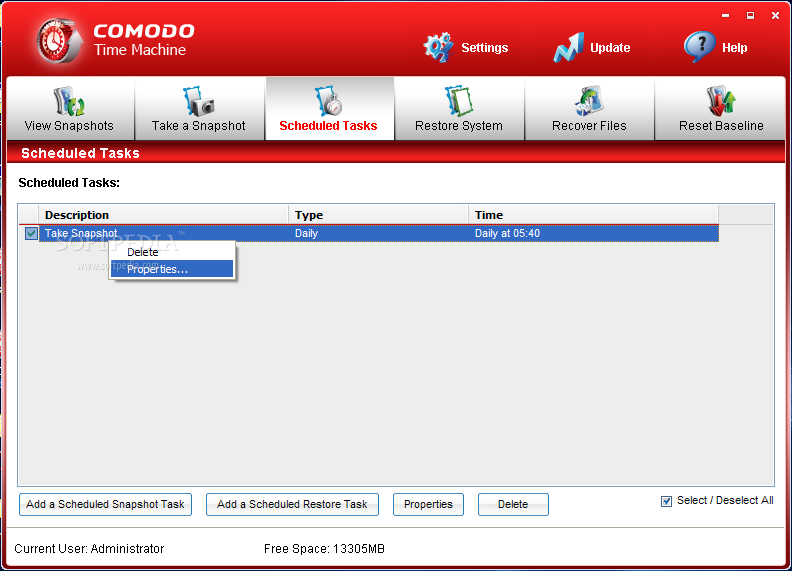Switch to the Recover Files tab label

589,126
